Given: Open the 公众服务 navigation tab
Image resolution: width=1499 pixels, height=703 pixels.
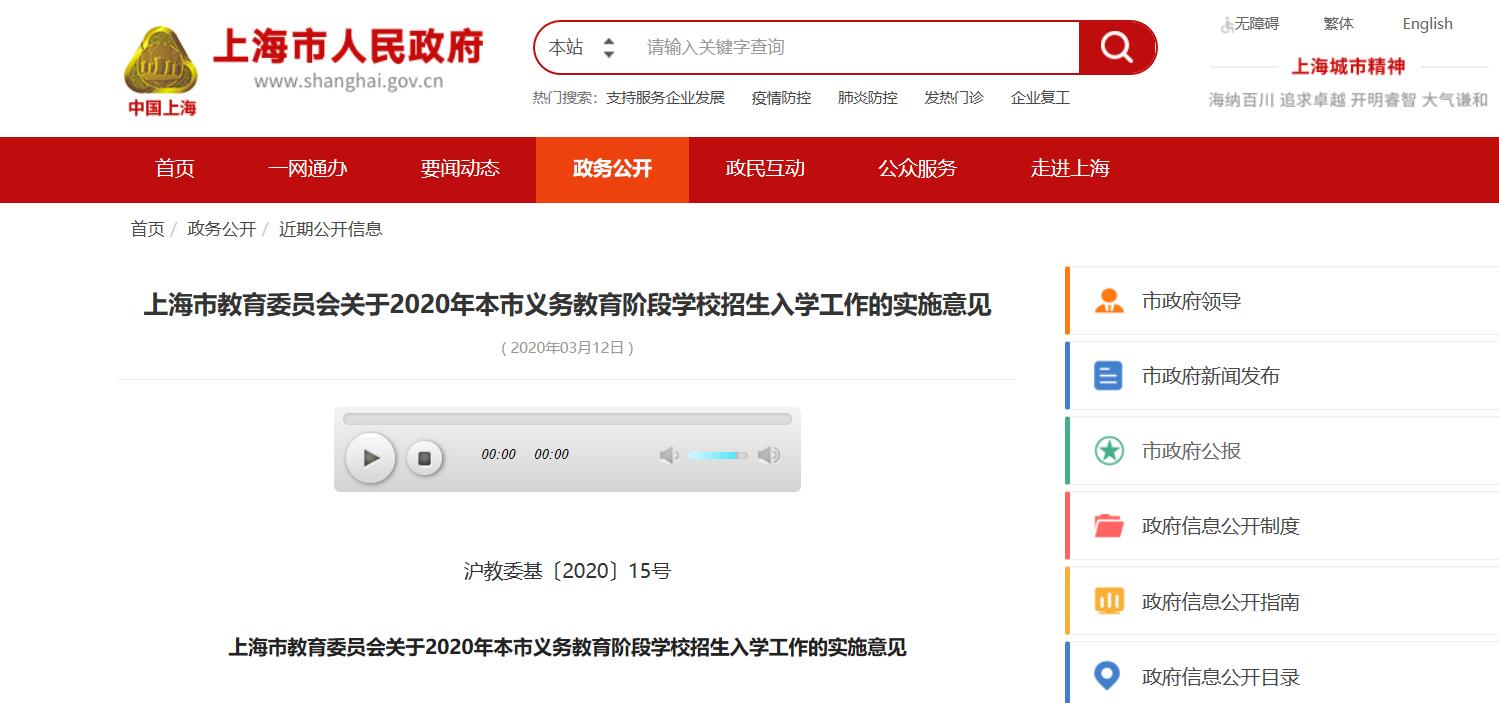Looking at the screenshot, I should pyautogui.click(x=917, y=169).
